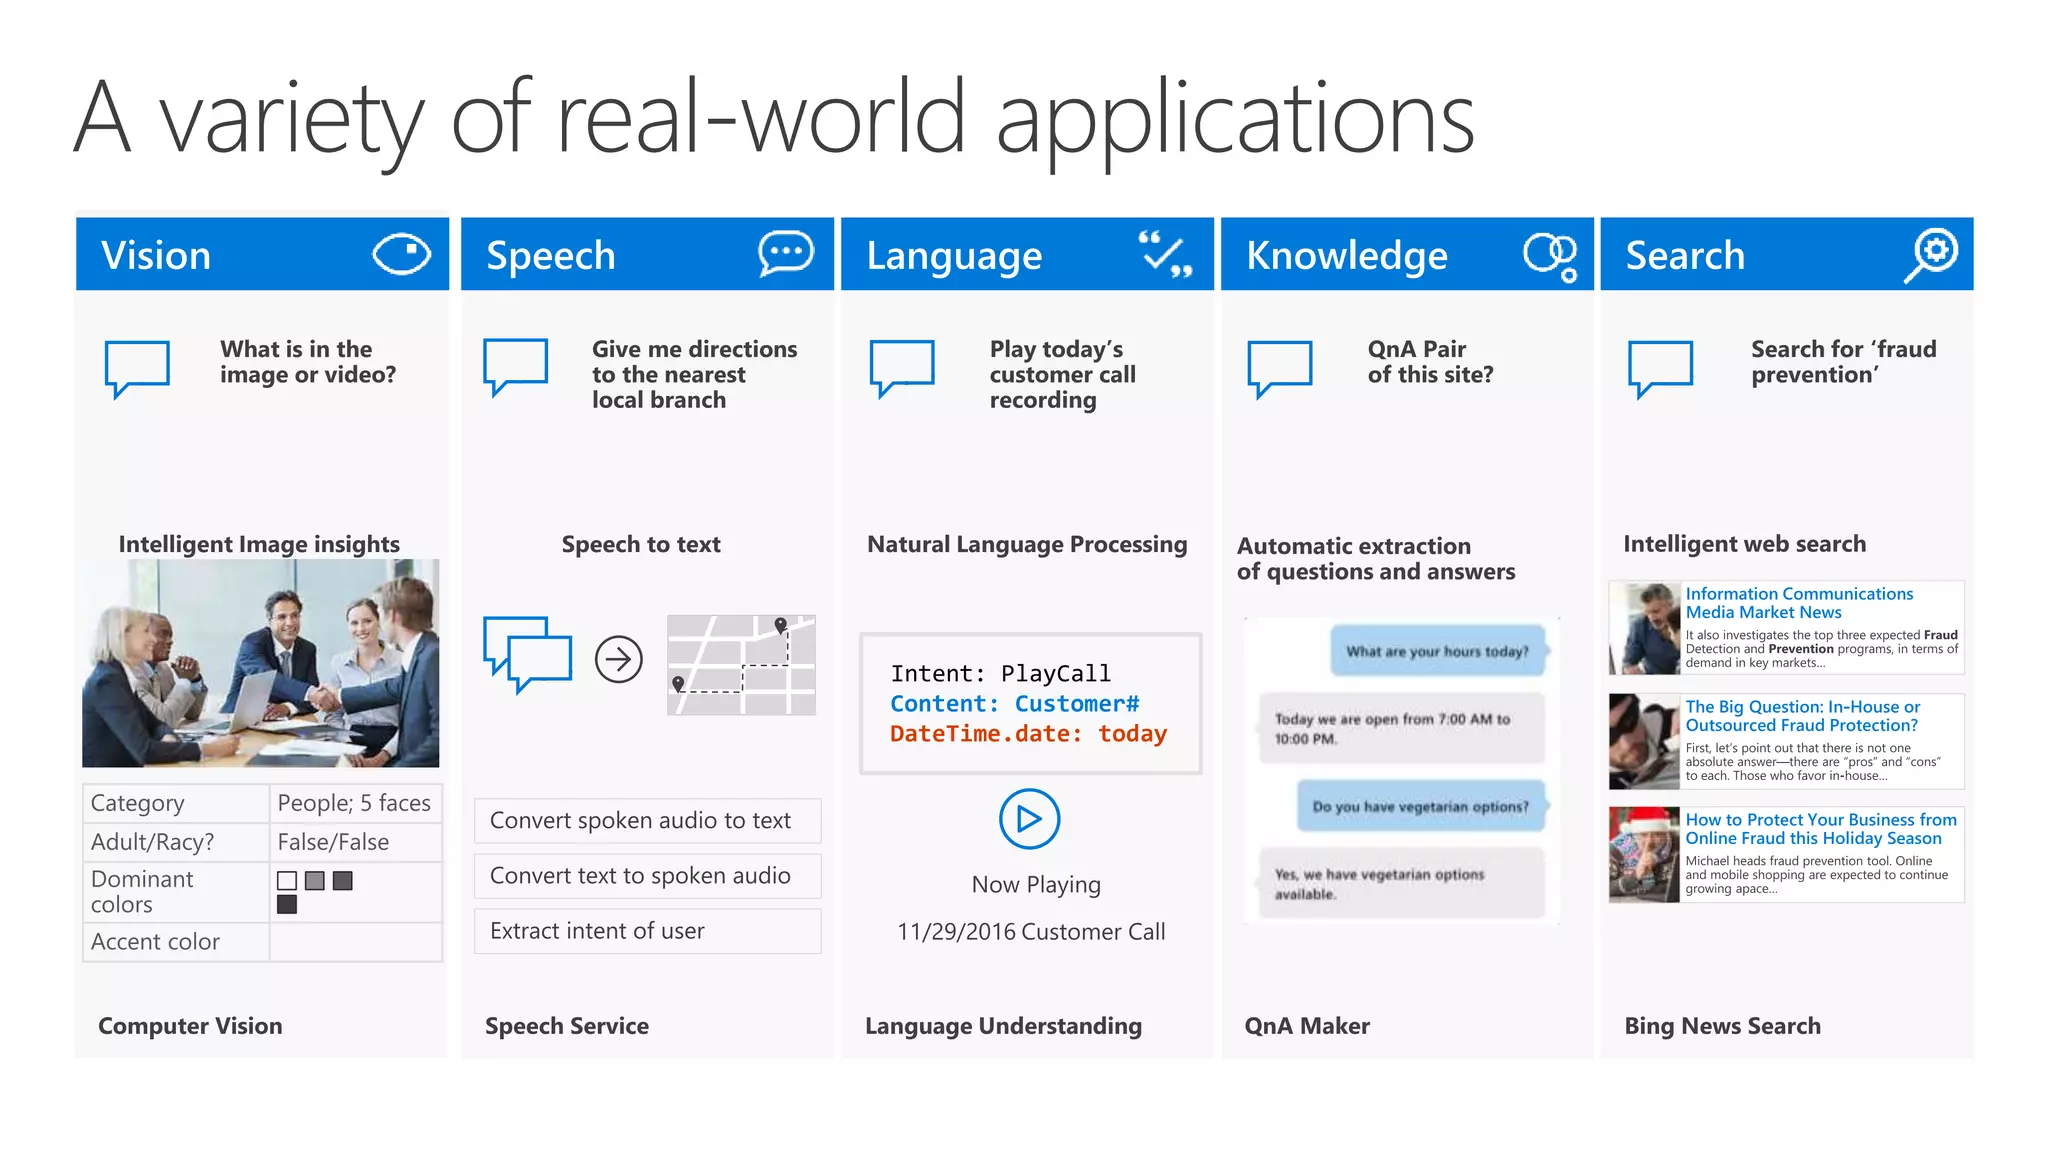The image size is (2048, 1152).
Task: Click thumbnail beside Information Communications news result
Action: tap(1644, 628)
